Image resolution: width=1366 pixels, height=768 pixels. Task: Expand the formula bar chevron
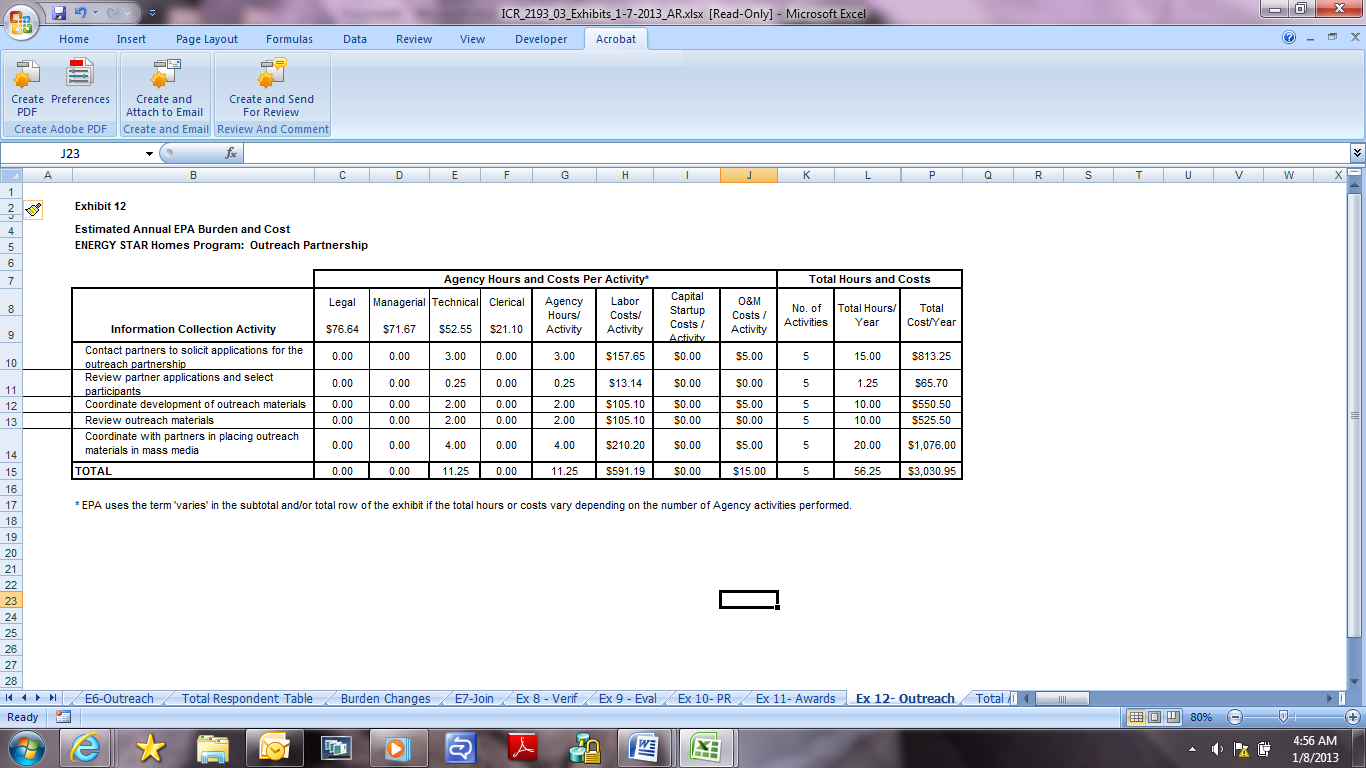tap(1357, 153)
